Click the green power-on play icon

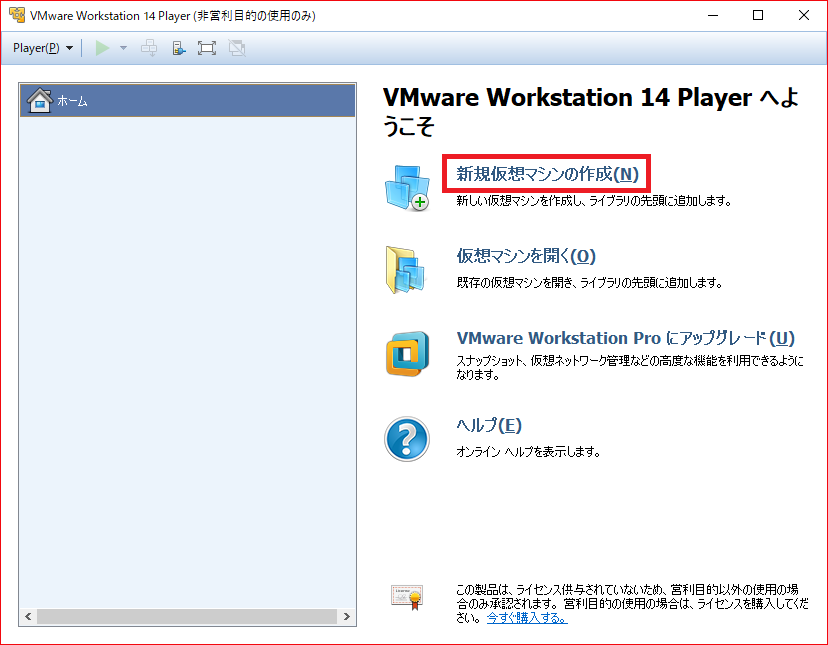coord(102,48)
